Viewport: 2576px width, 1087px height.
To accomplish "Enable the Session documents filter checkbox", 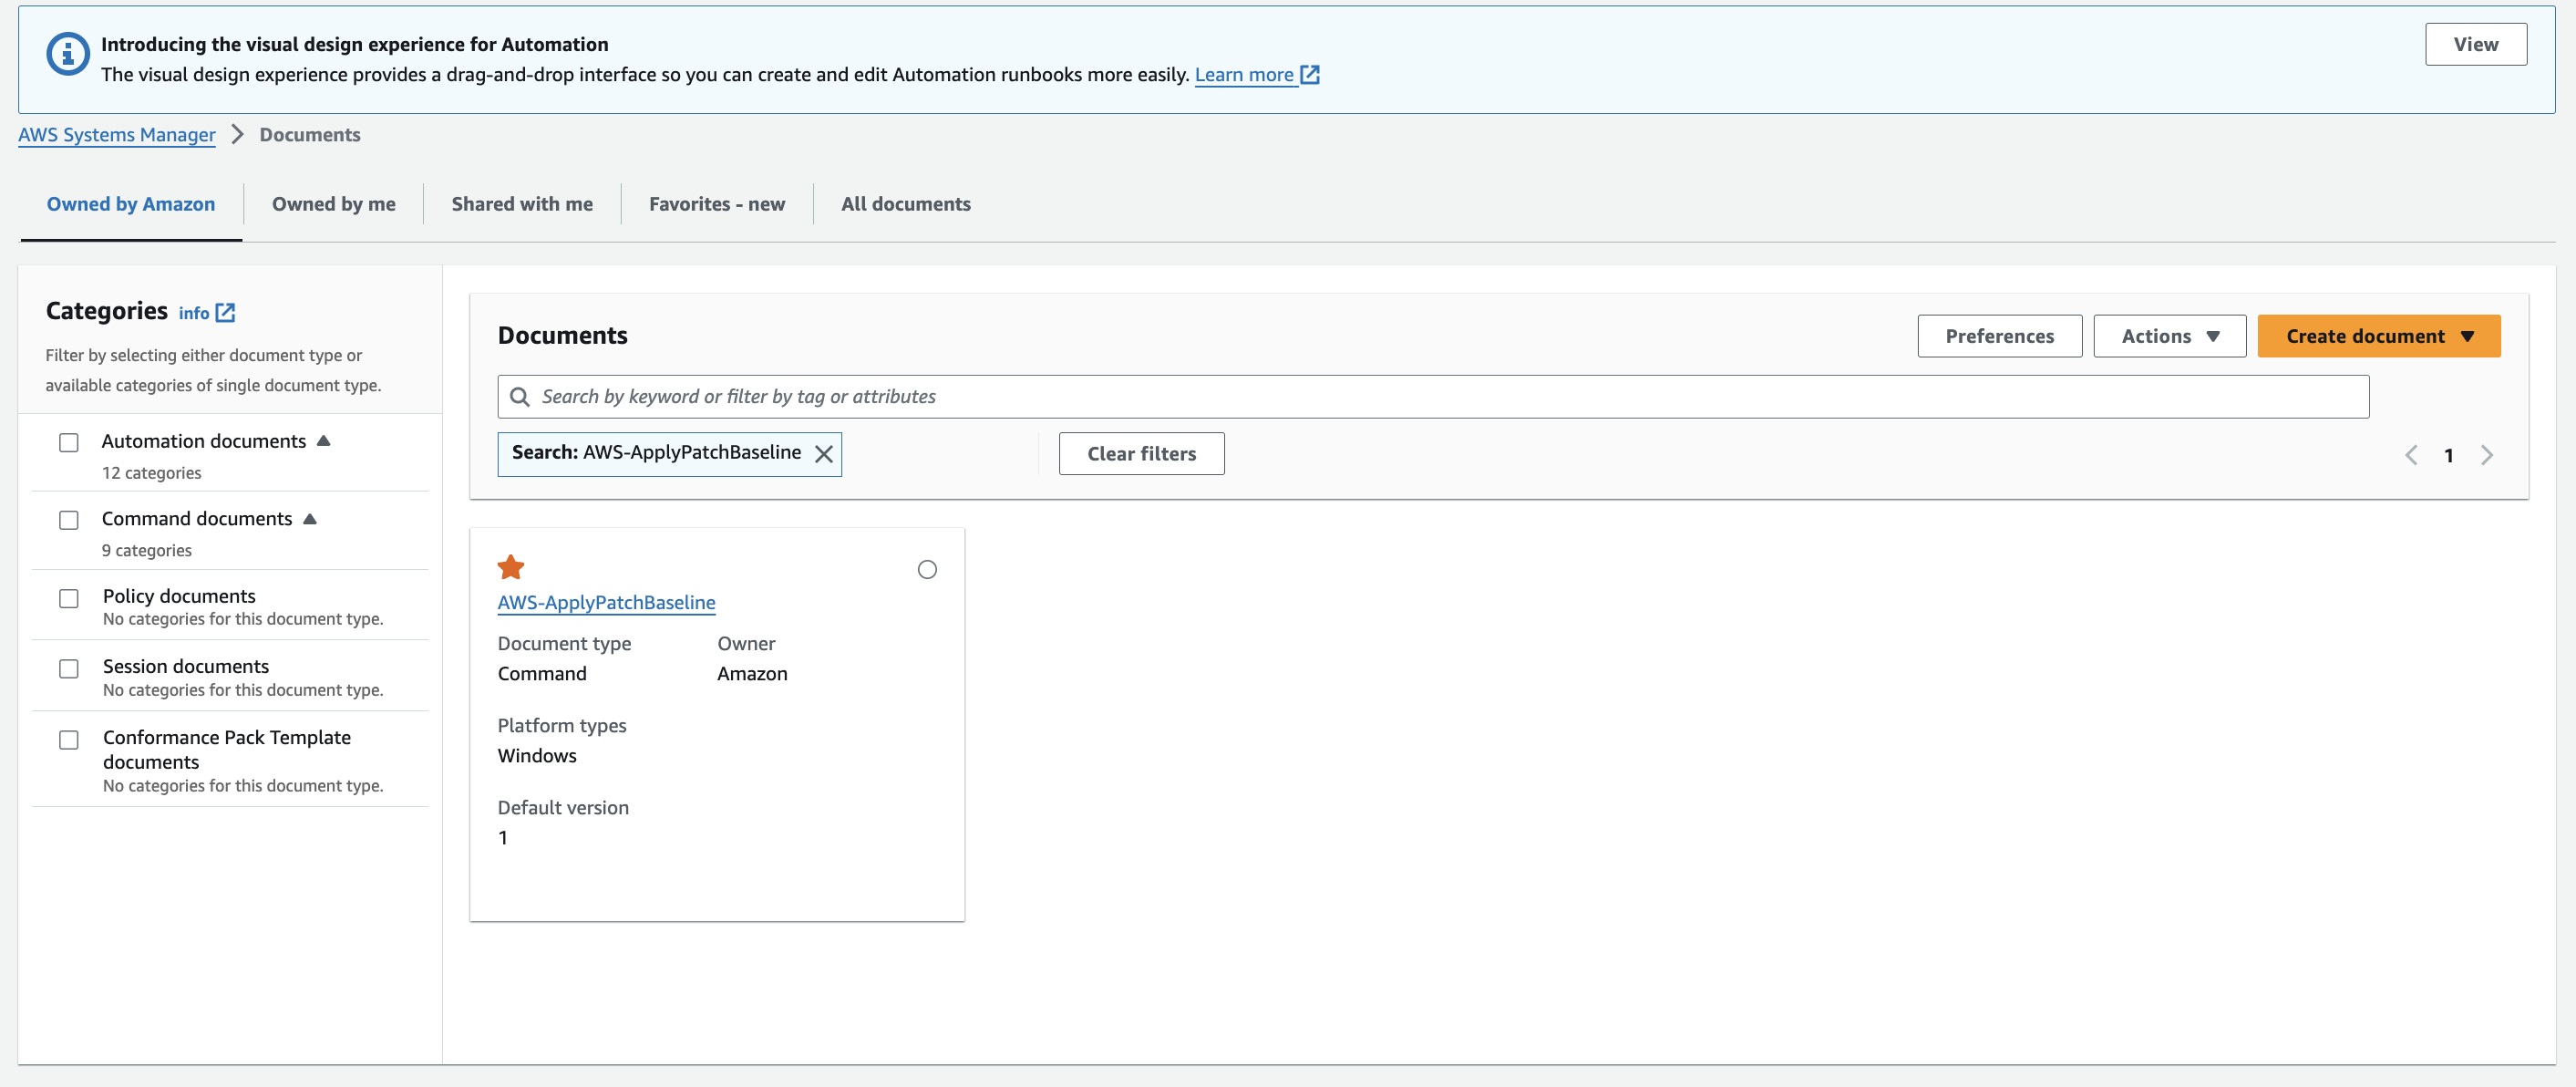I will click(x=69, y=668).
